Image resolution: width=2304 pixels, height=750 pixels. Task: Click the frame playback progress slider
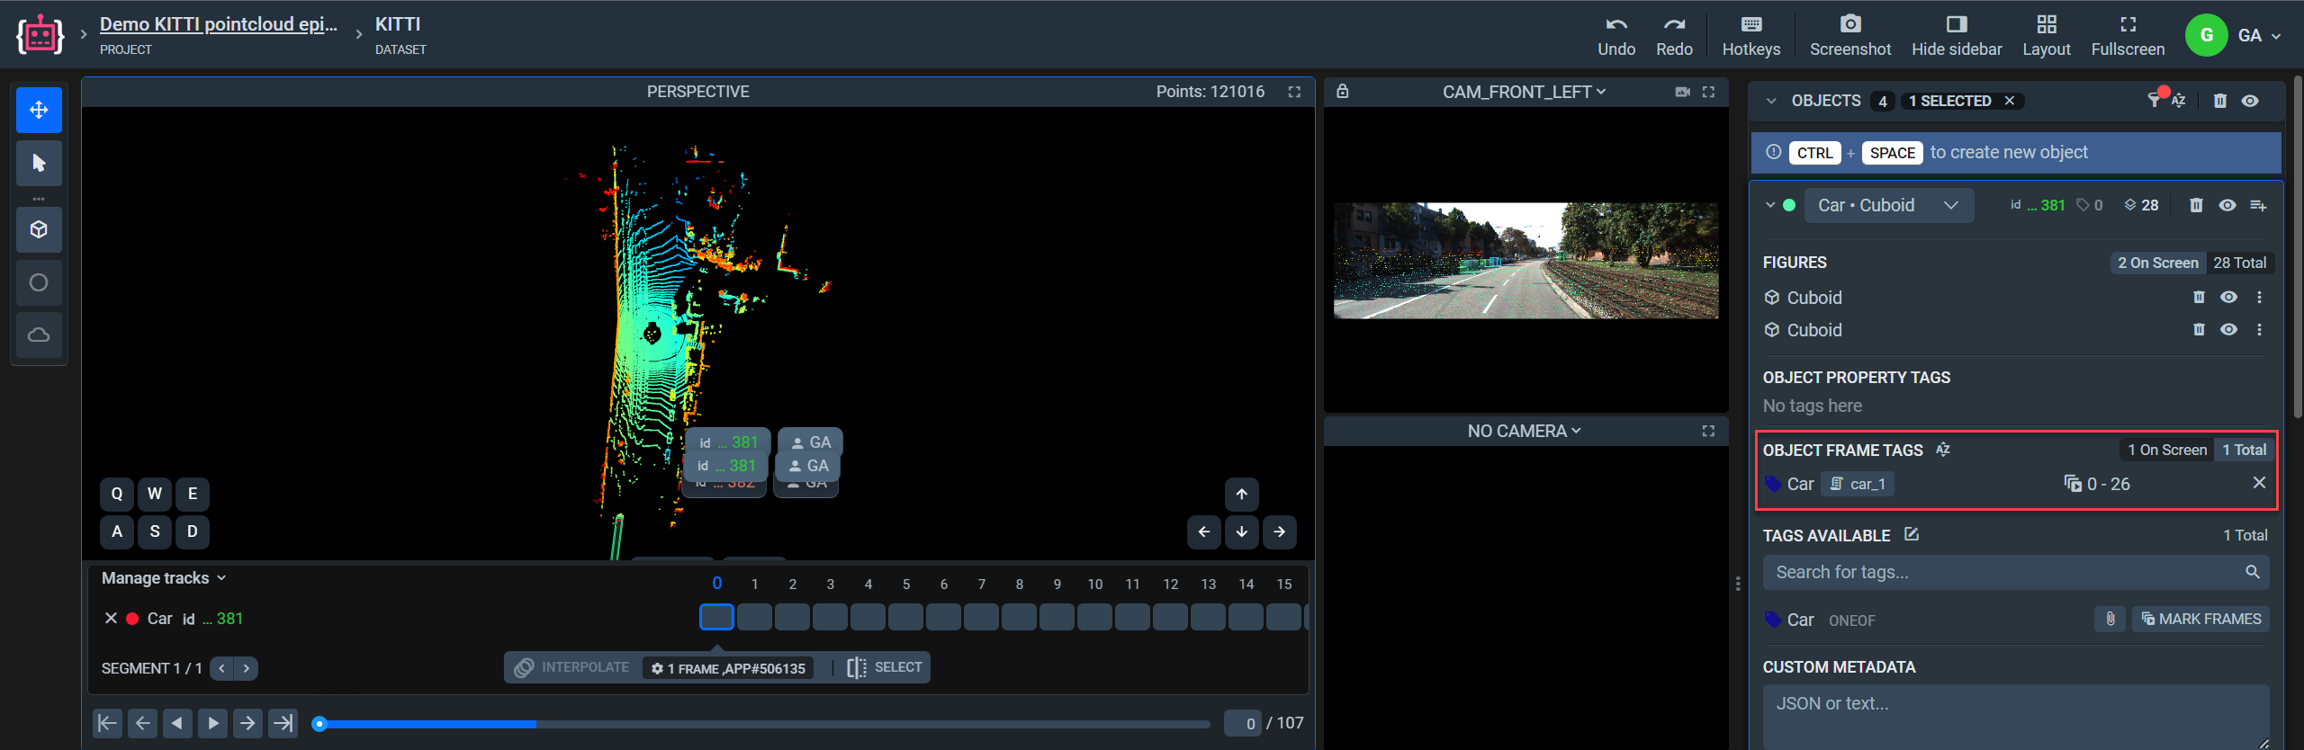(764, 724)
